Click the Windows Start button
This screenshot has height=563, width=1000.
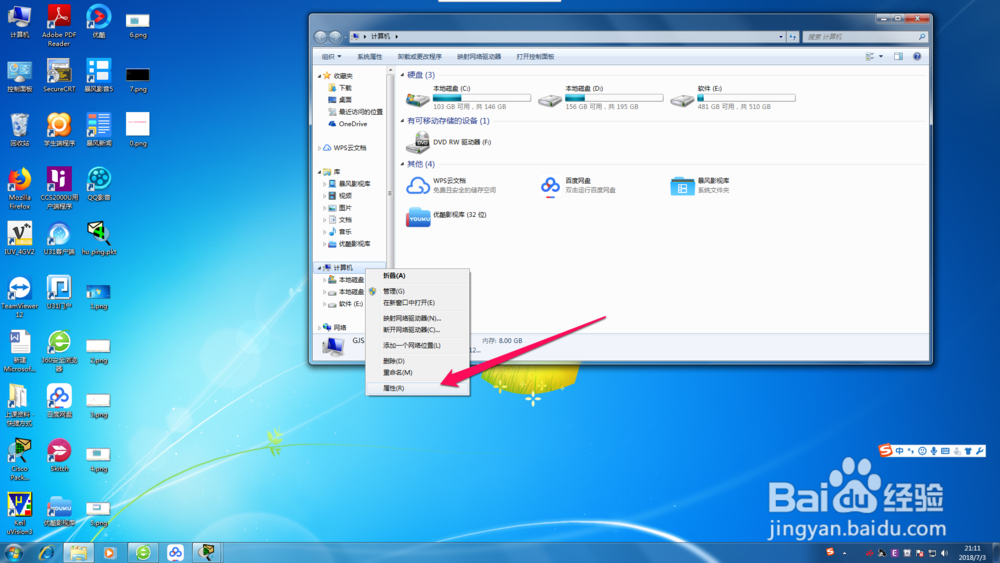point(13,552)
